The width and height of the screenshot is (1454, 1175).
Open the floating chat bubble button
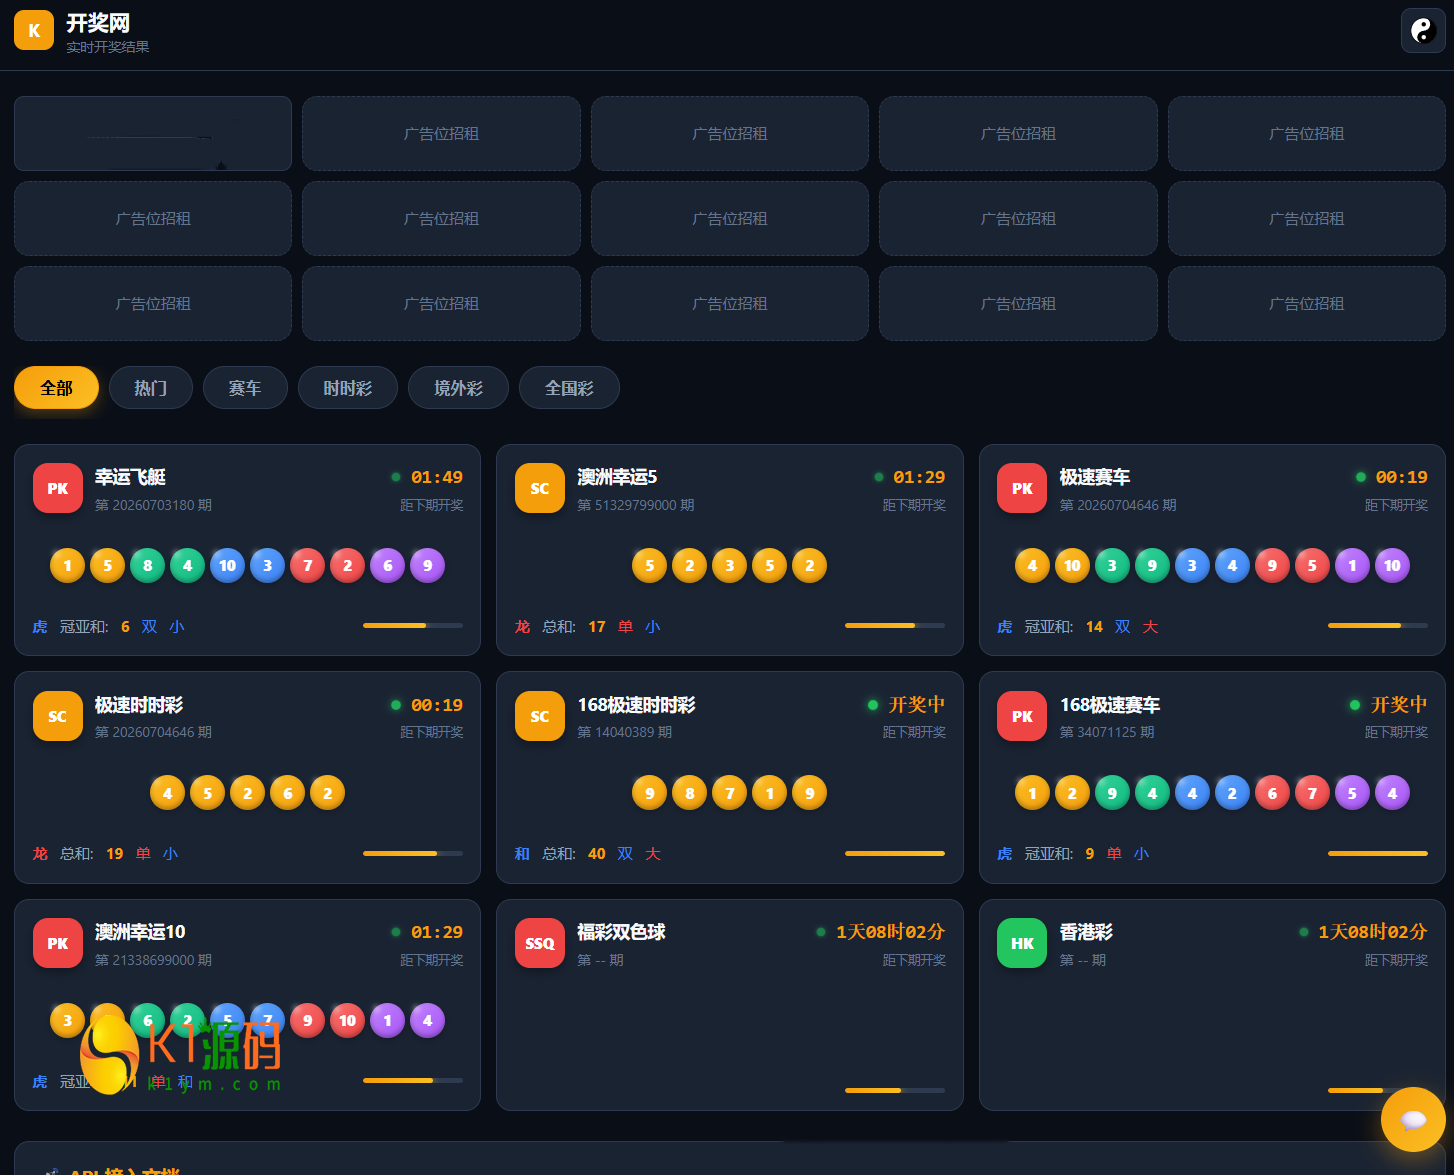[1413, 1119]
